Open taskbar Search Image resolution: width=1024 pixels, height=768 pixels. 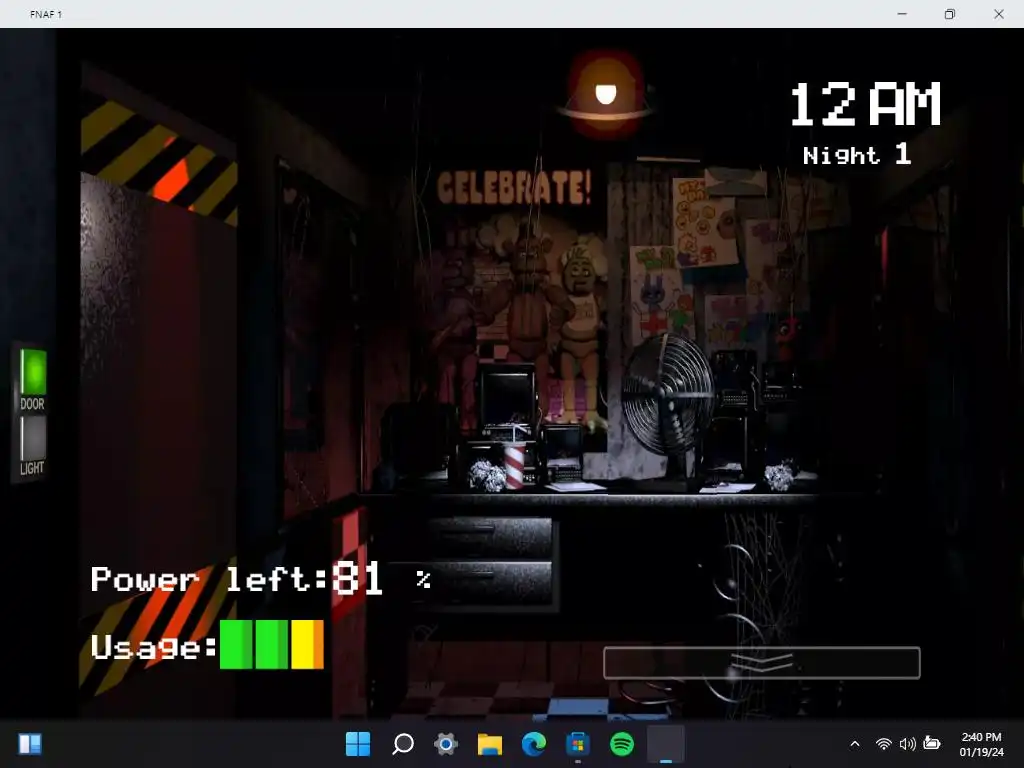click(402, 744)
